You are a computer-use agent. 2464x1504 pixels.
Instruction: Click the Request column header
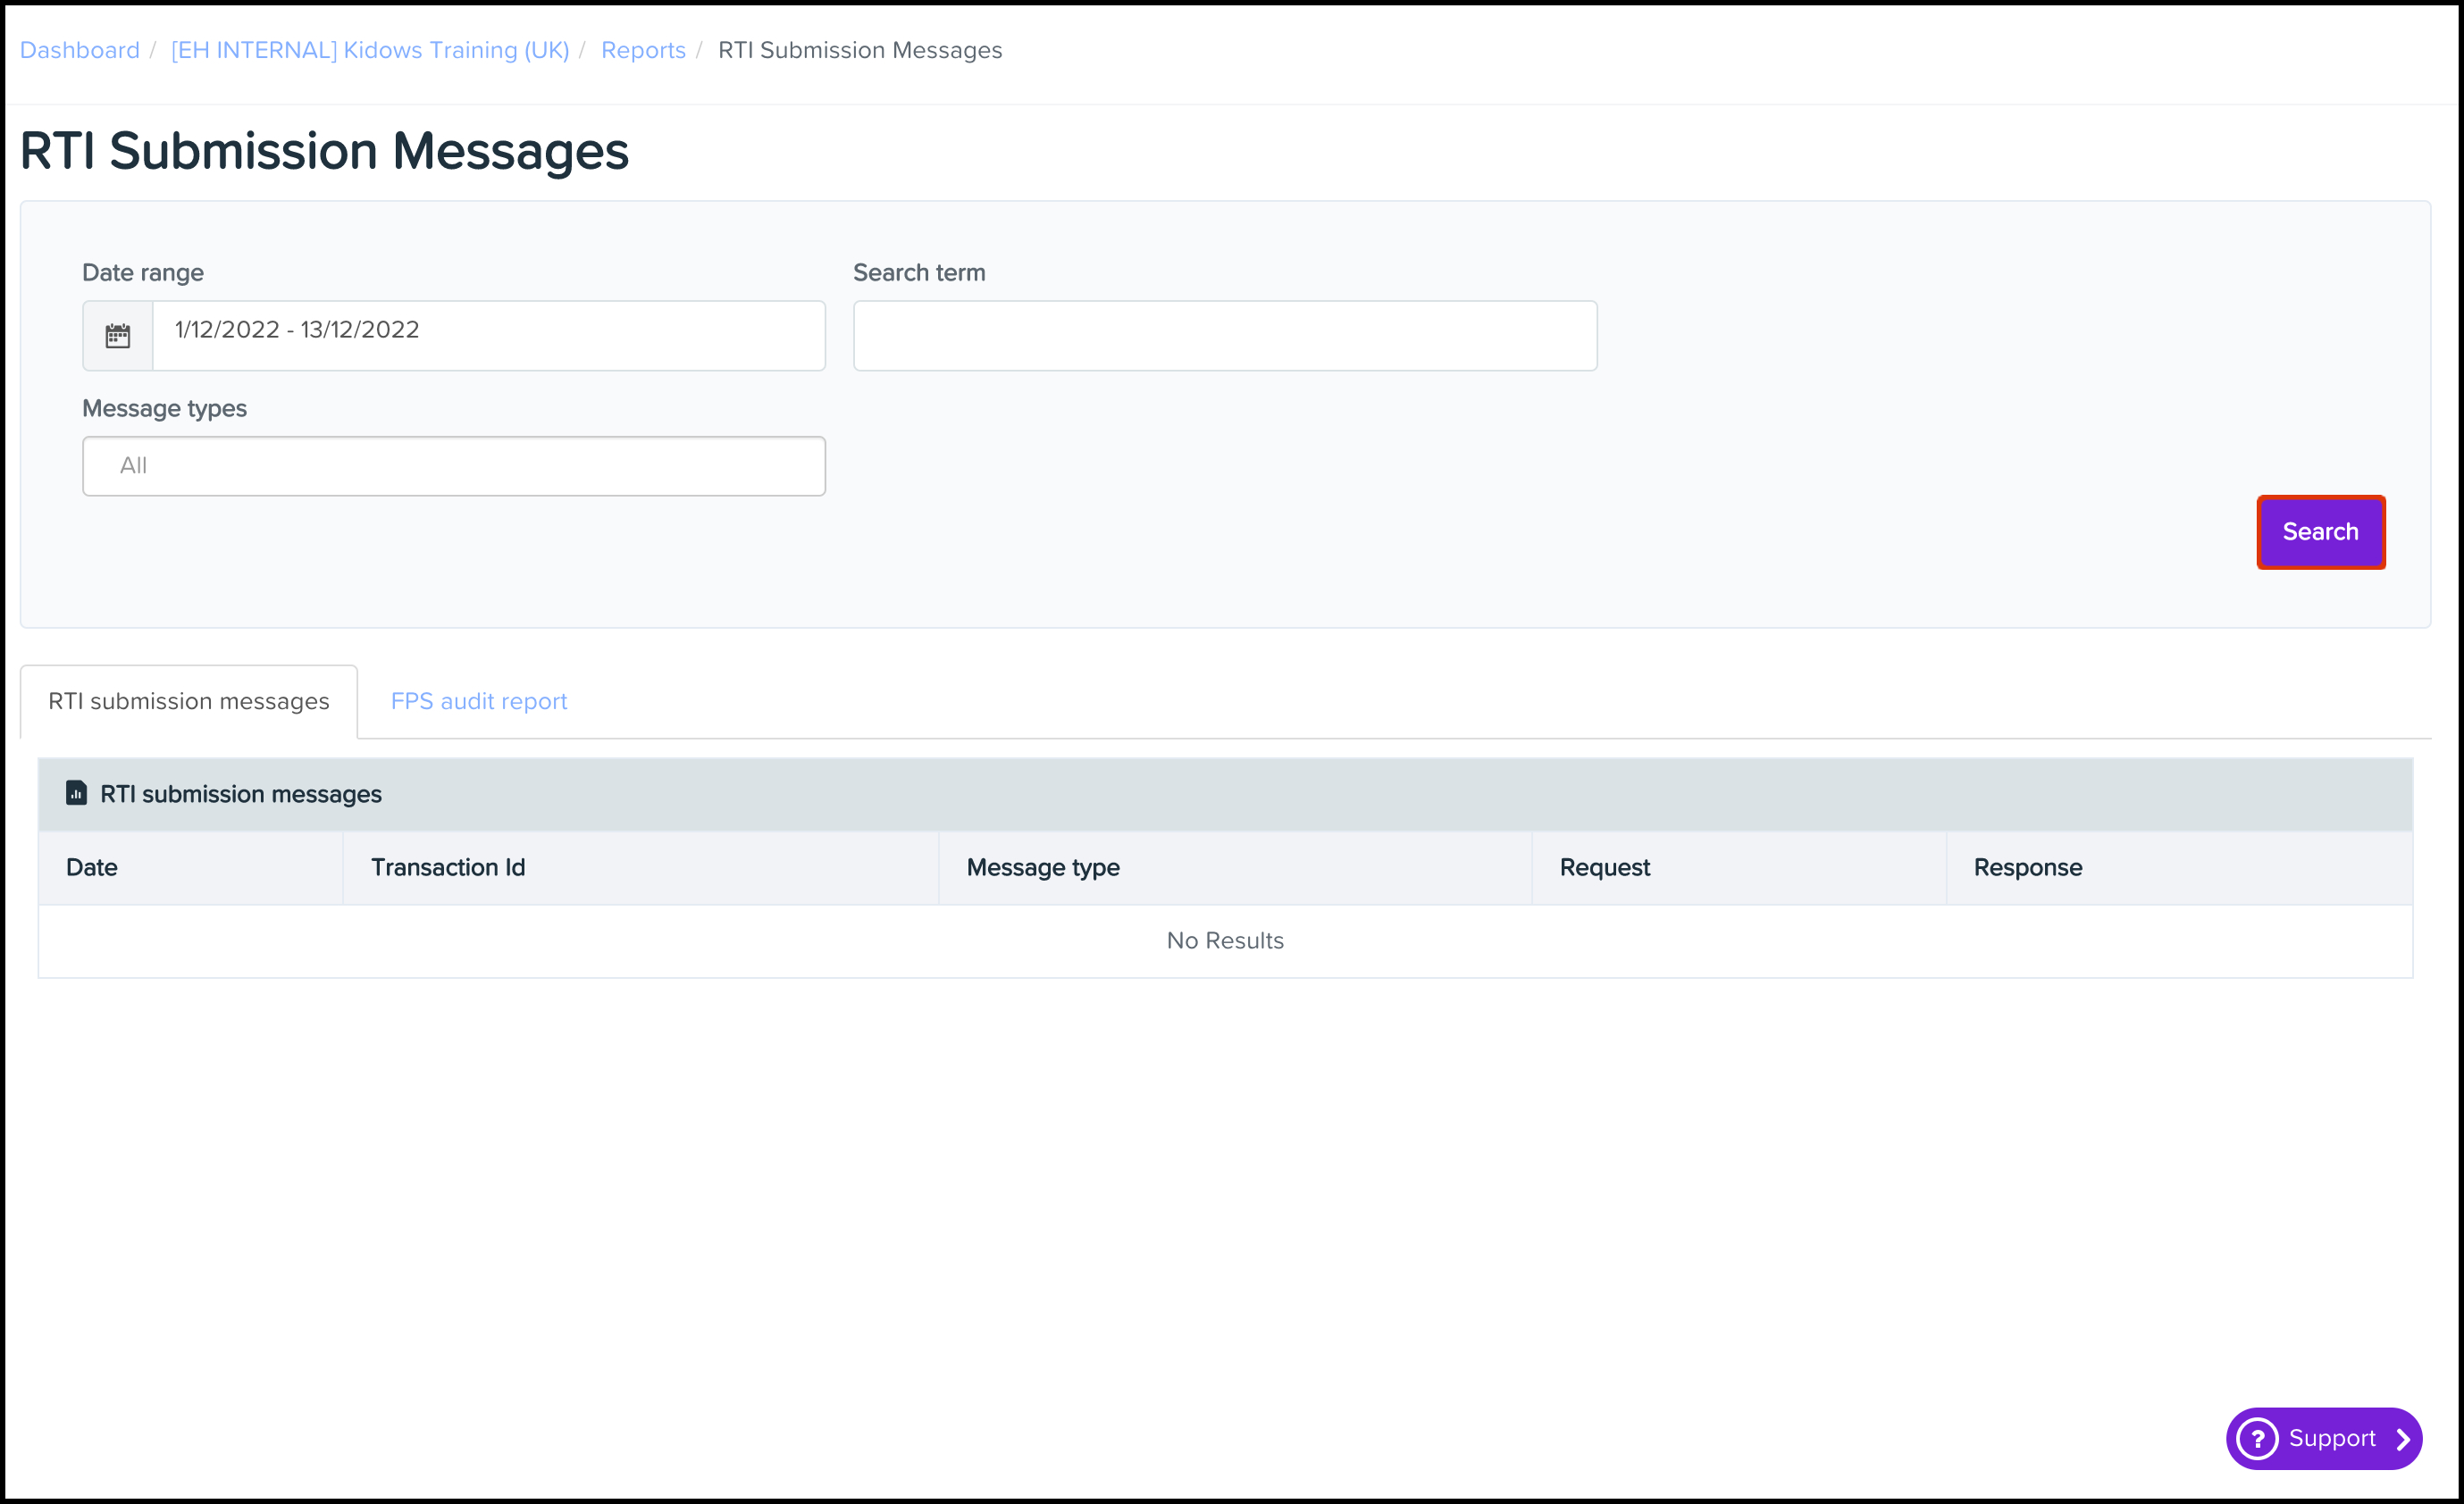click(1604, 867)
